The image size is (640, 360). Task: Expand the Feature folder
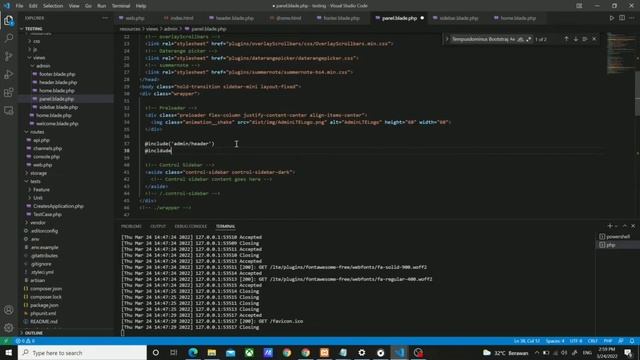click(41, 189)
